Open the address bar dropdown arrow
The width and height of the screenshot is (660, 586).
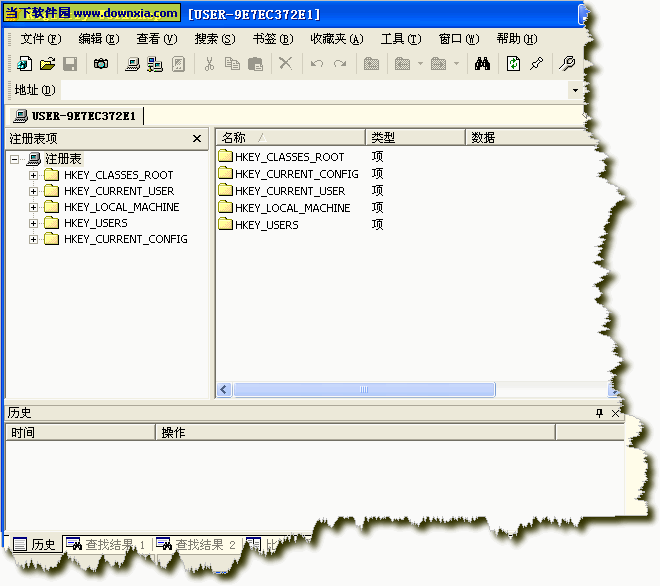(575, 91)
